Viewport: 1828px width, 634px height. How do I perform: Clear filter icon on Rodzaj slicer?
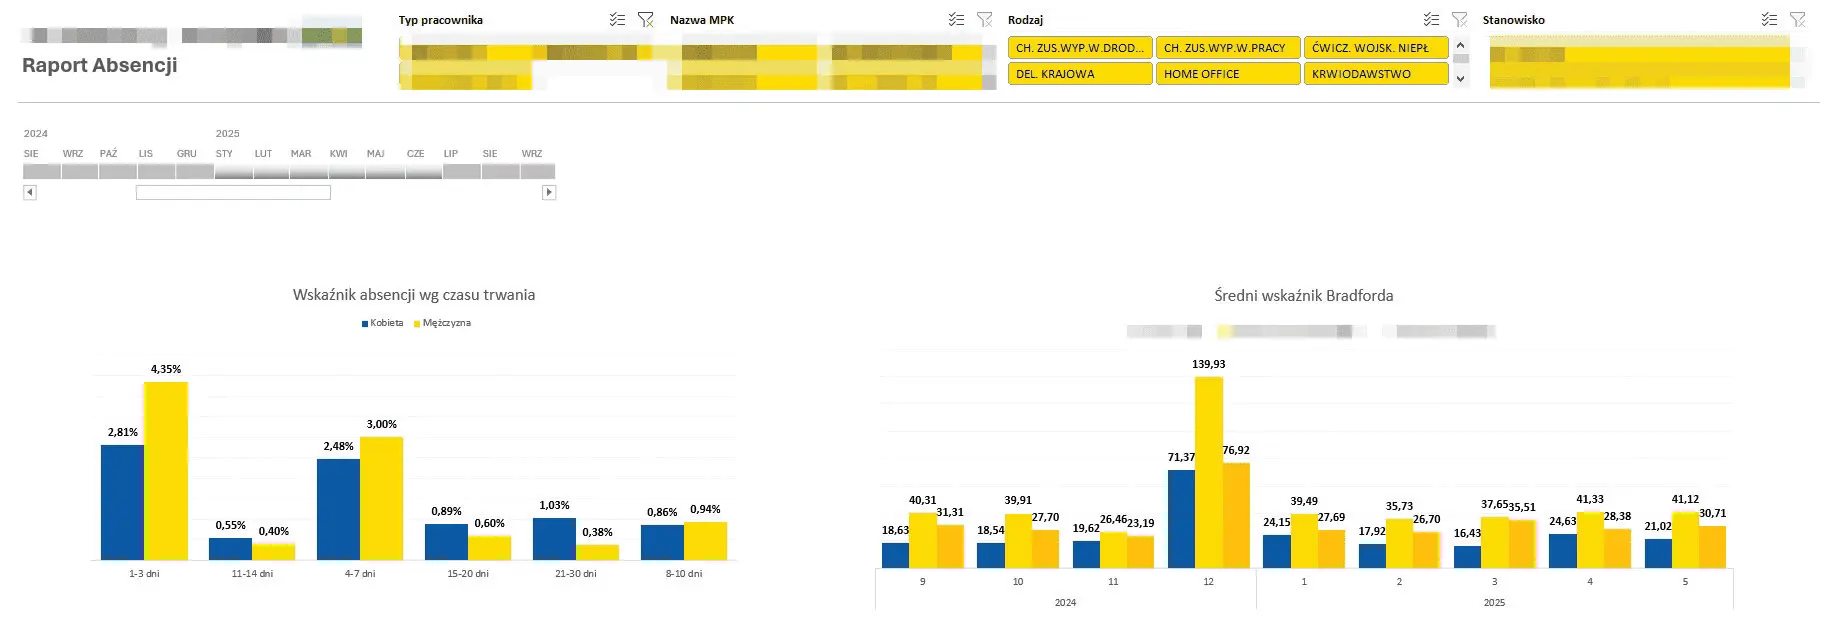1460,20
